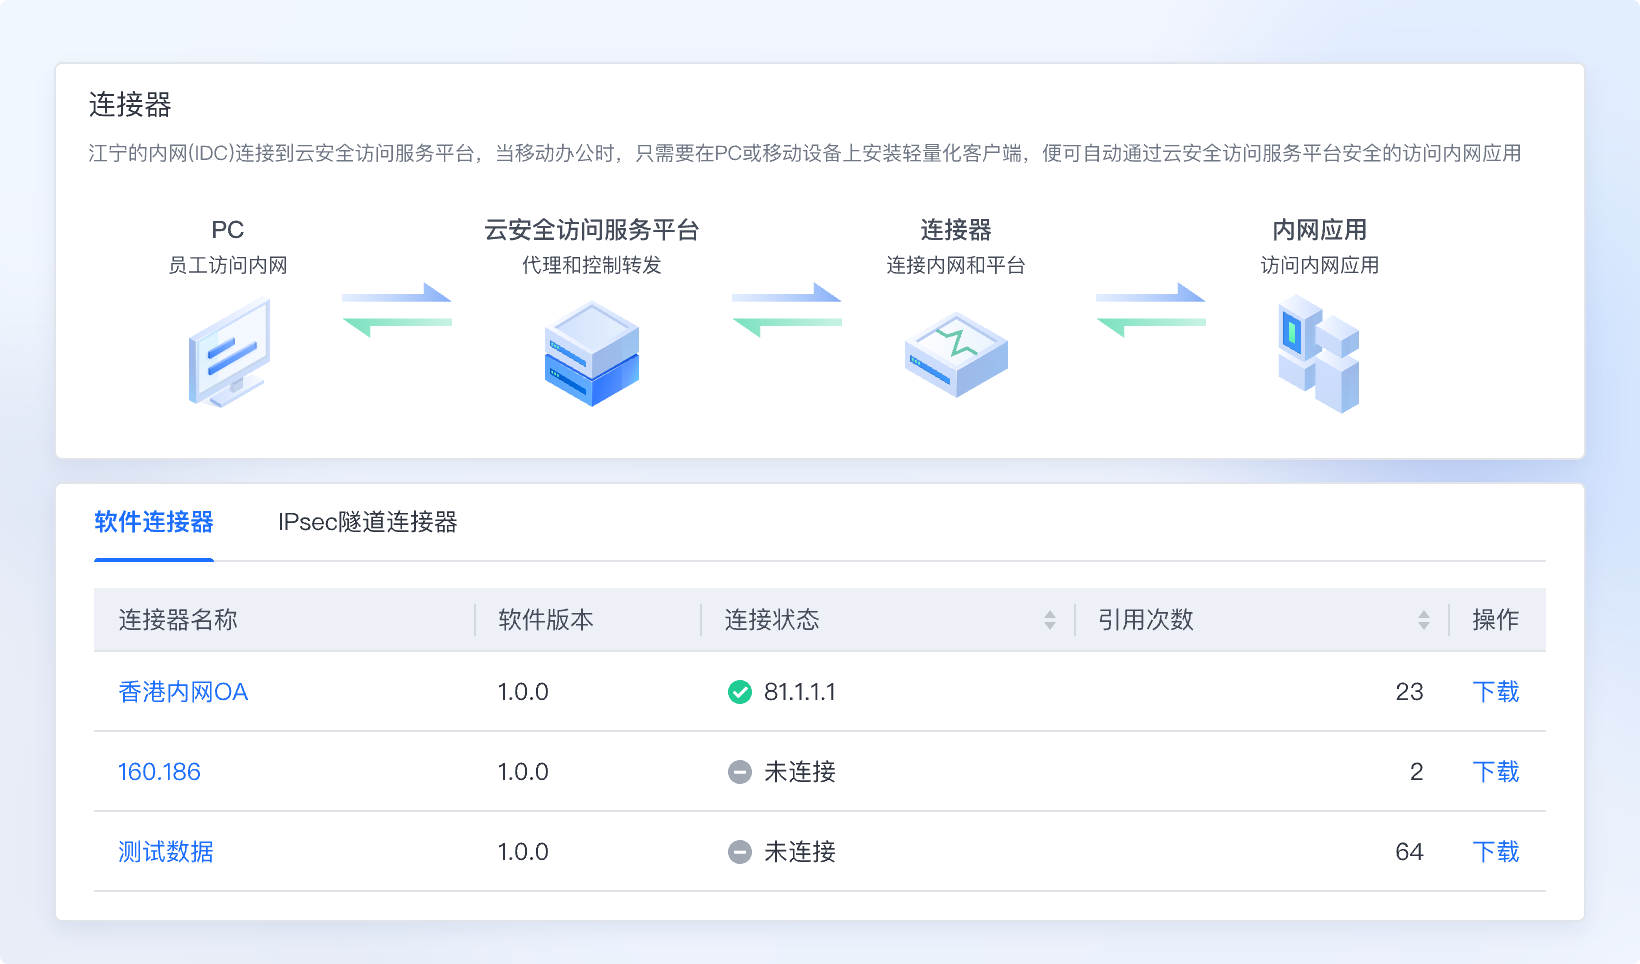This screenshot has height=964, width=1640.
Task: Select the 软件连接器 tab
Action: [x=153, y=522]
